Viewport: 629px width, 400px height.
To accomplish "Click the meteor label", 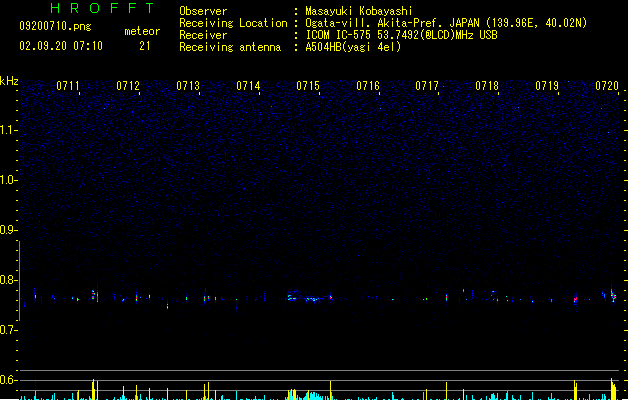I will pyautogui.click(x=142, y=31).
